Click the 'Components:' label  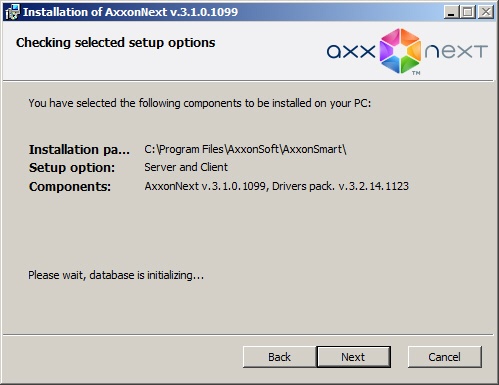tap(70, 187)
